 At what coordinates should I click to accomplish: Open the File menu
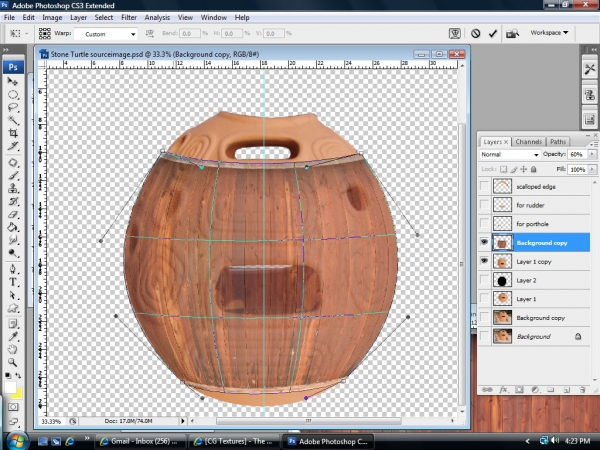(x=9, y=18)
